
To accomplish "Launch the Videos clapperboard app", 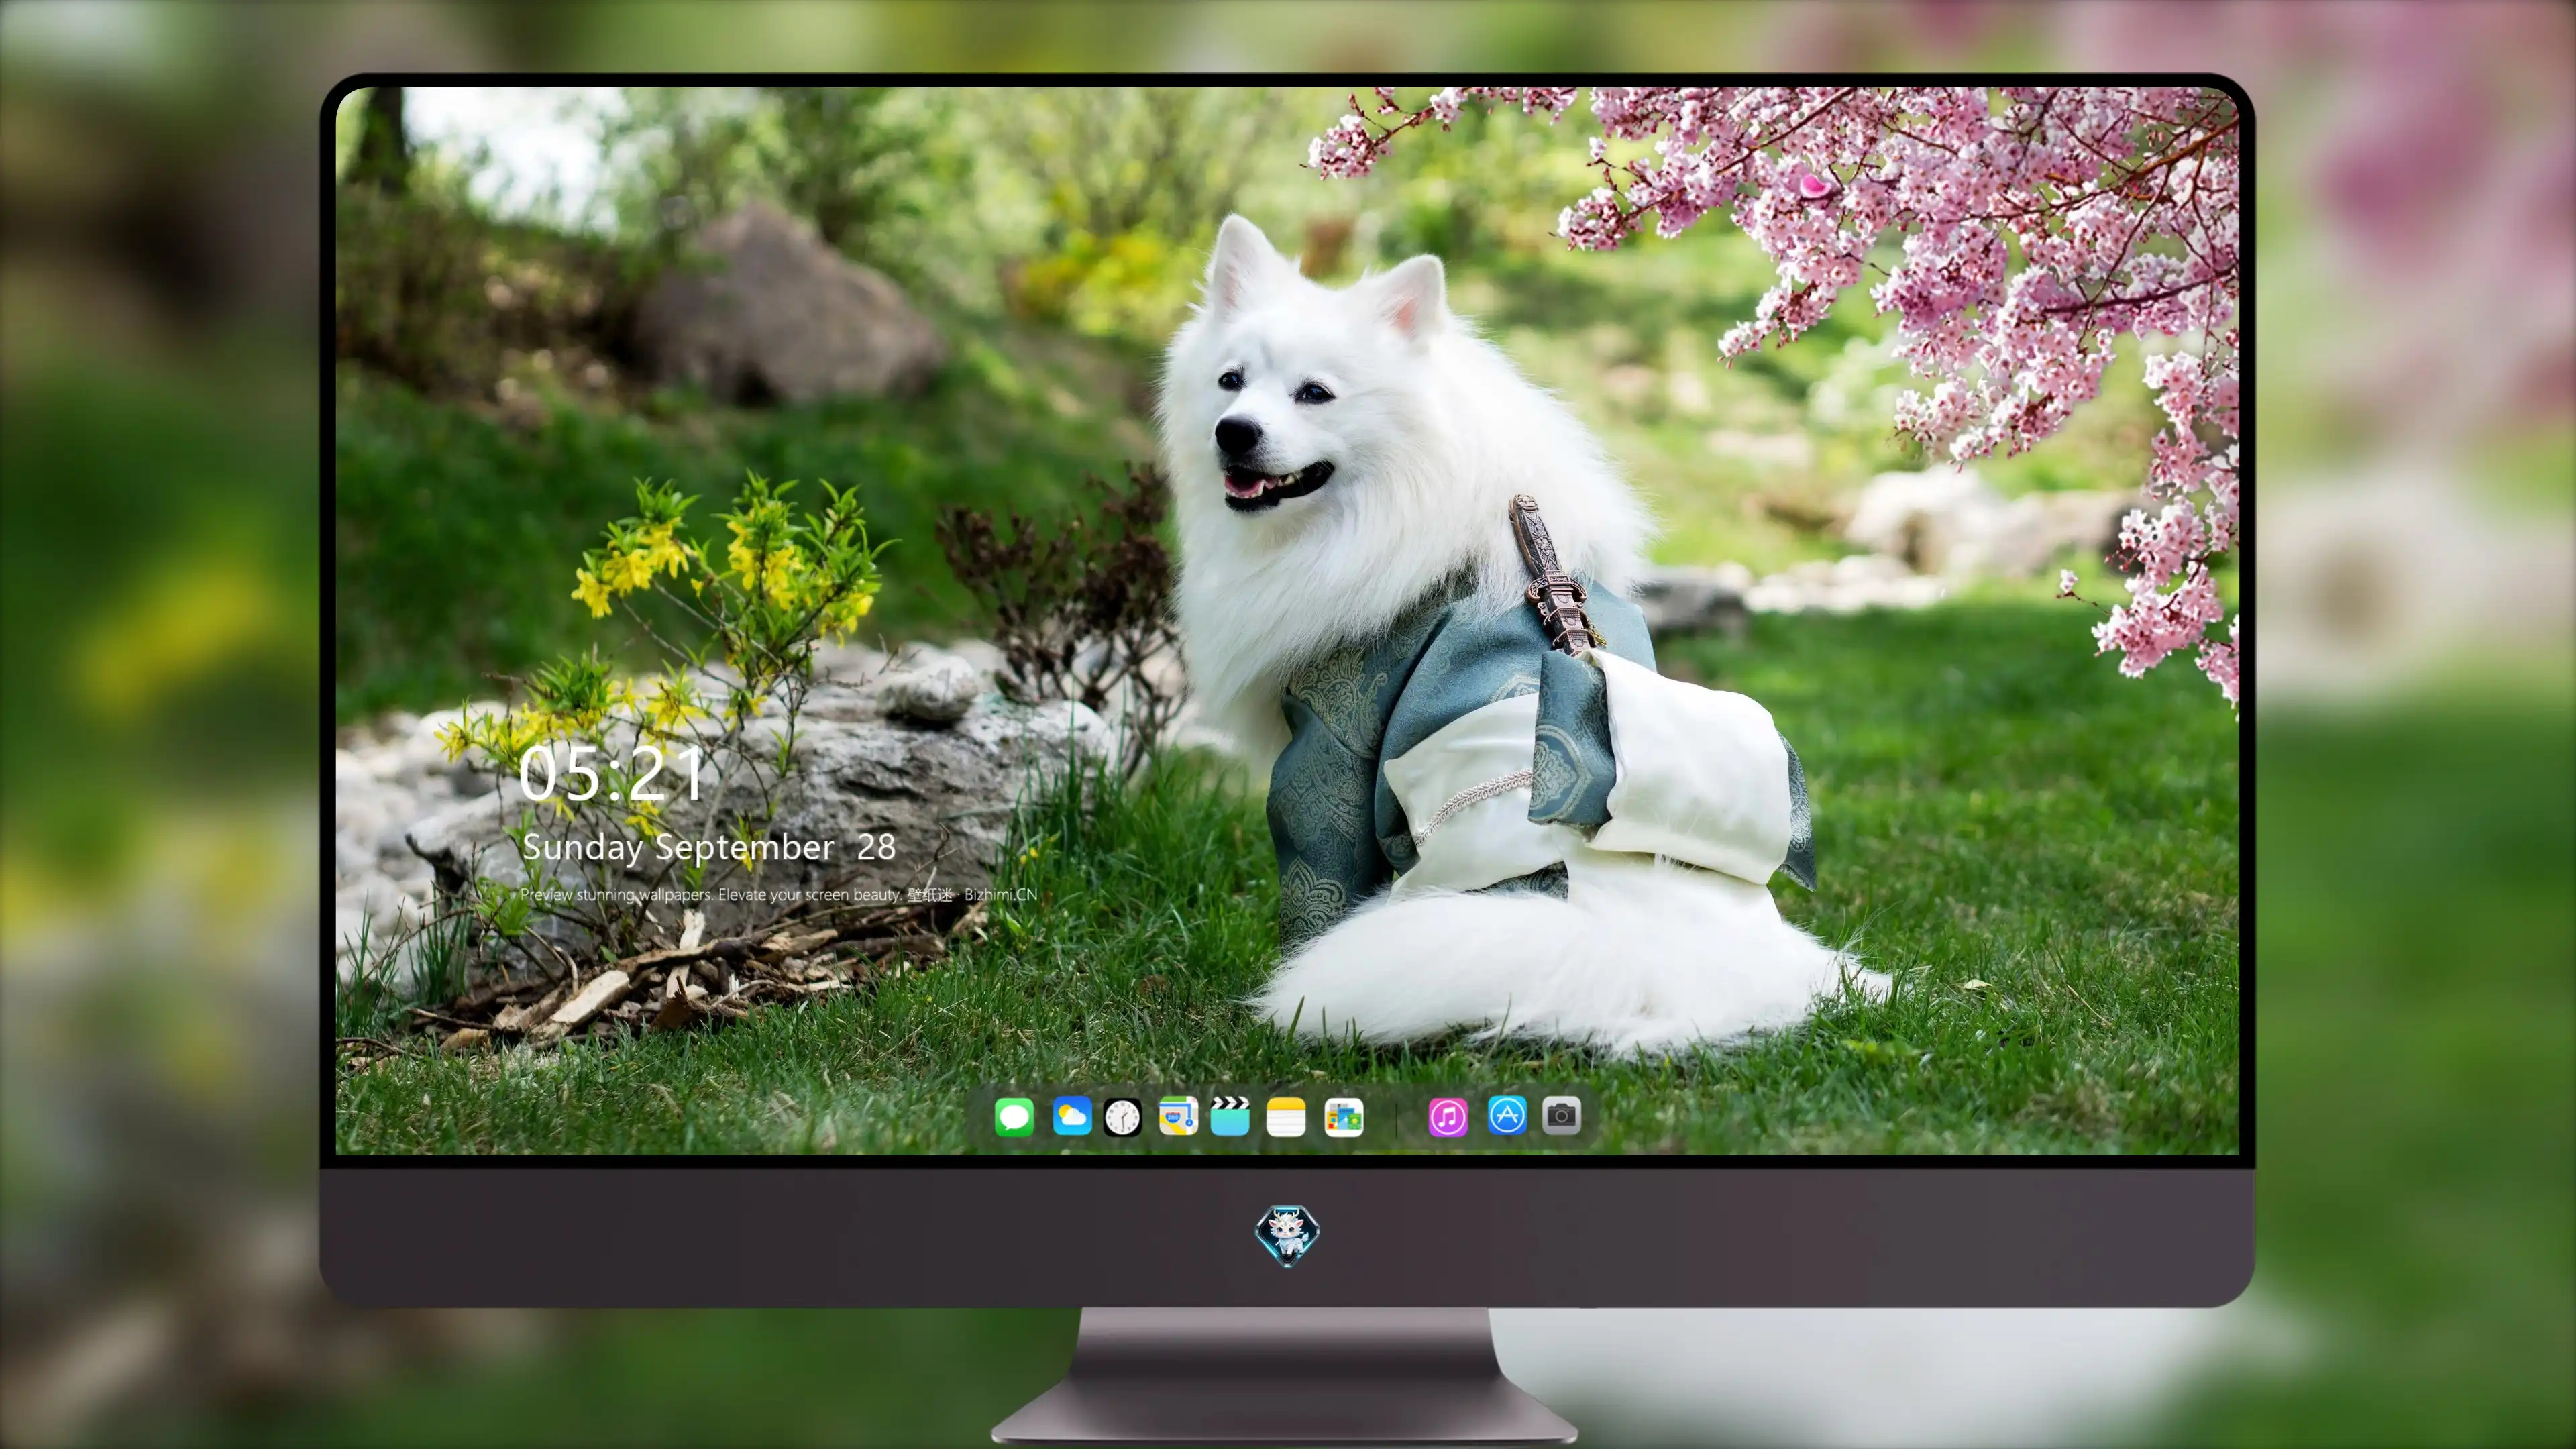I will [1230, 1116].
